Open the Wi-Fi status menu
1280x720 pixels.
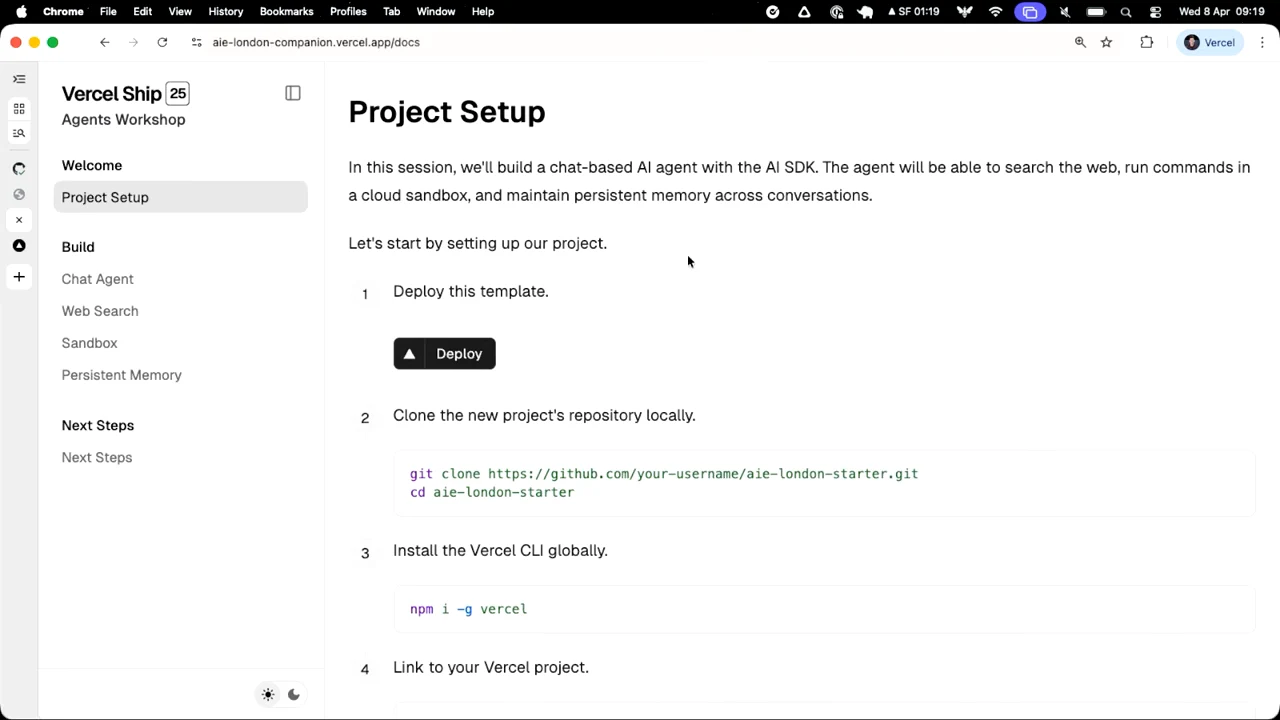point(995,12)
